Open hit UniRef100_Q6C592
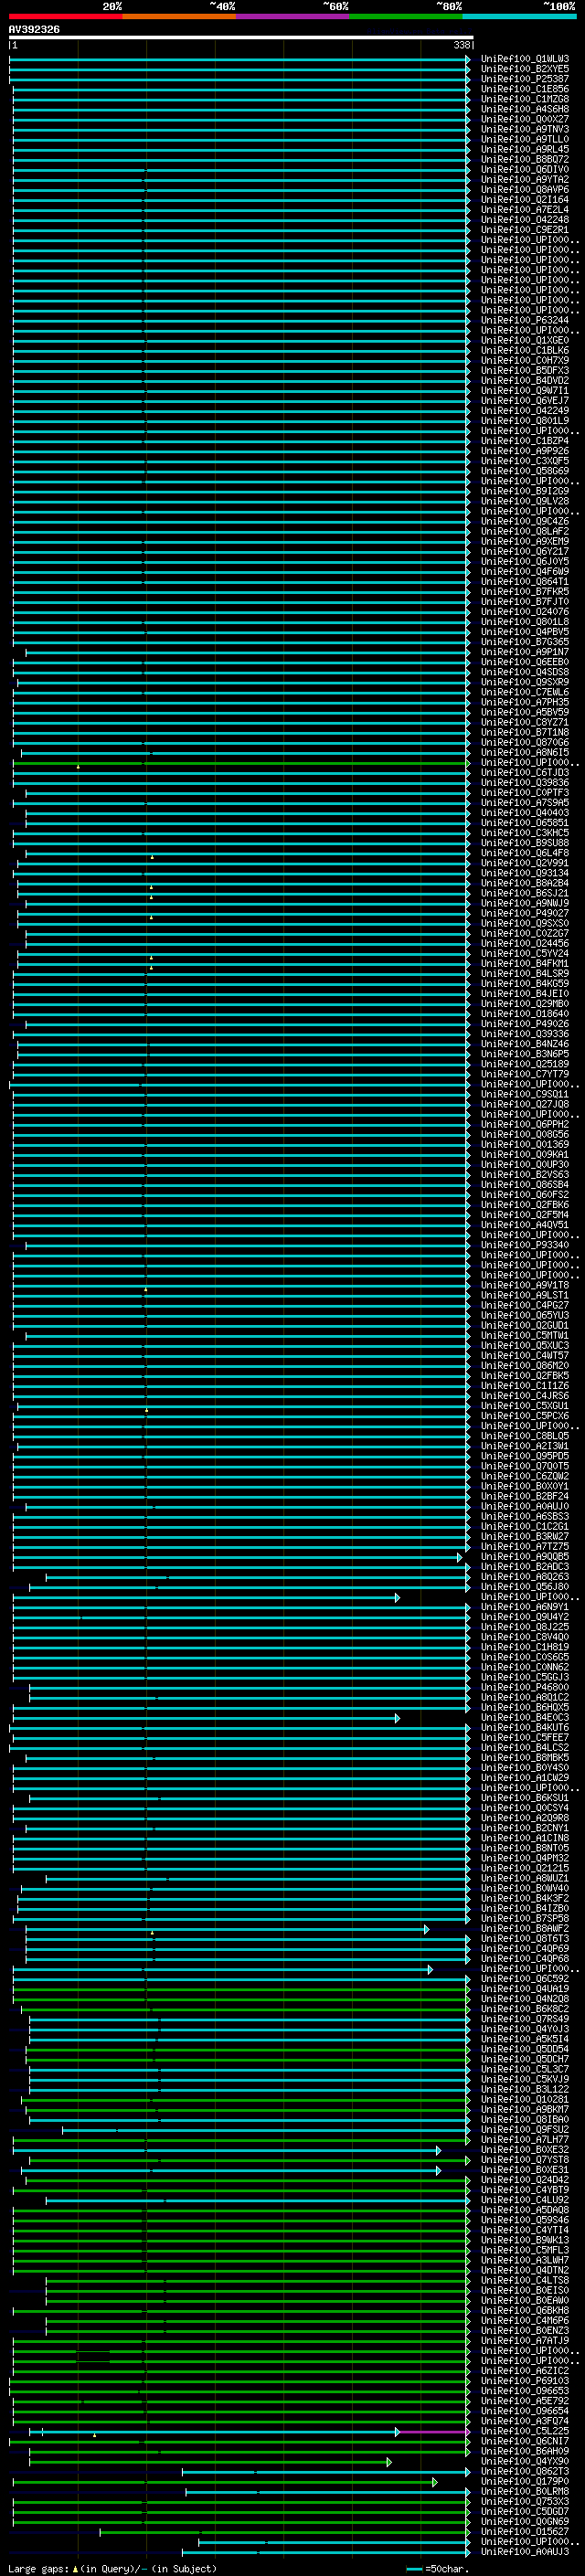585x2576 pixels. click(x=525, y=1978)
